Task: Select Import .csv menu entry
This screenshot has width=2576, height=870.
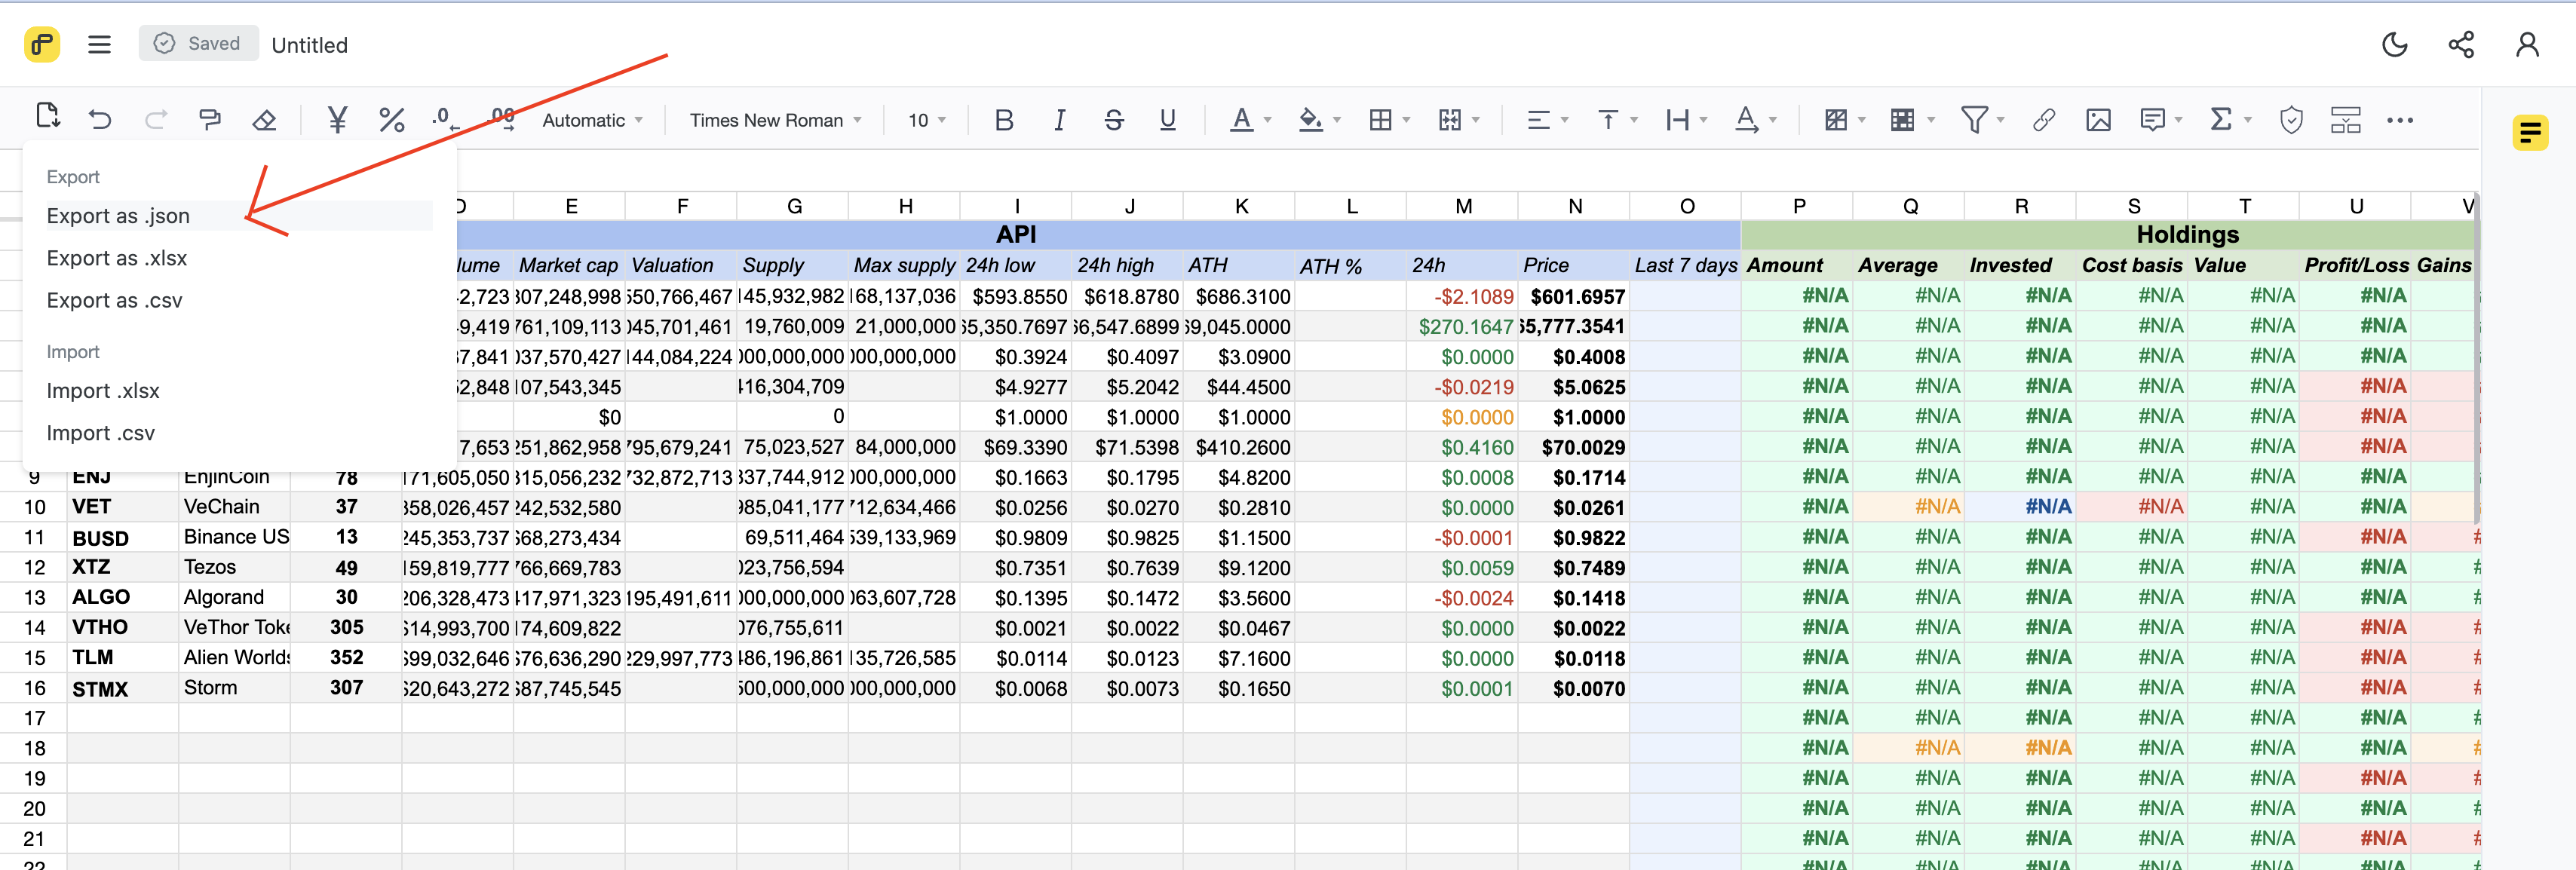Action: (x=101, y=433)
